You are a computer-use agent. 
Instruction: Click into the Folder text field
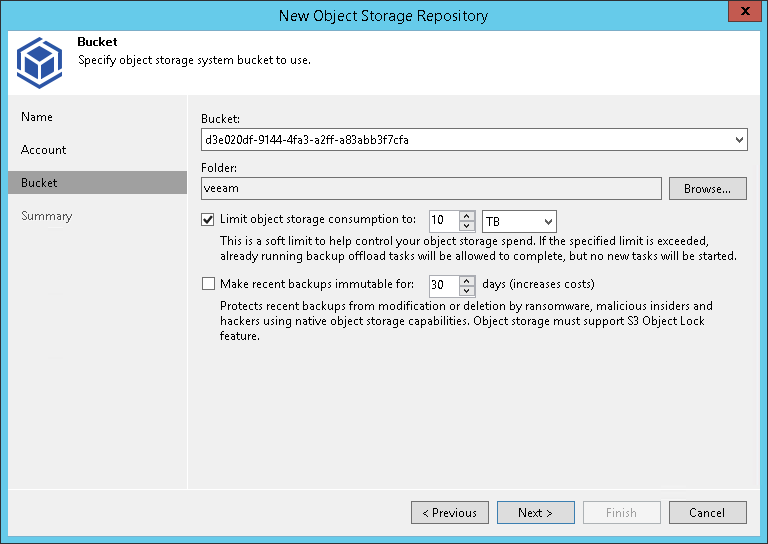[x=430, y=188]
